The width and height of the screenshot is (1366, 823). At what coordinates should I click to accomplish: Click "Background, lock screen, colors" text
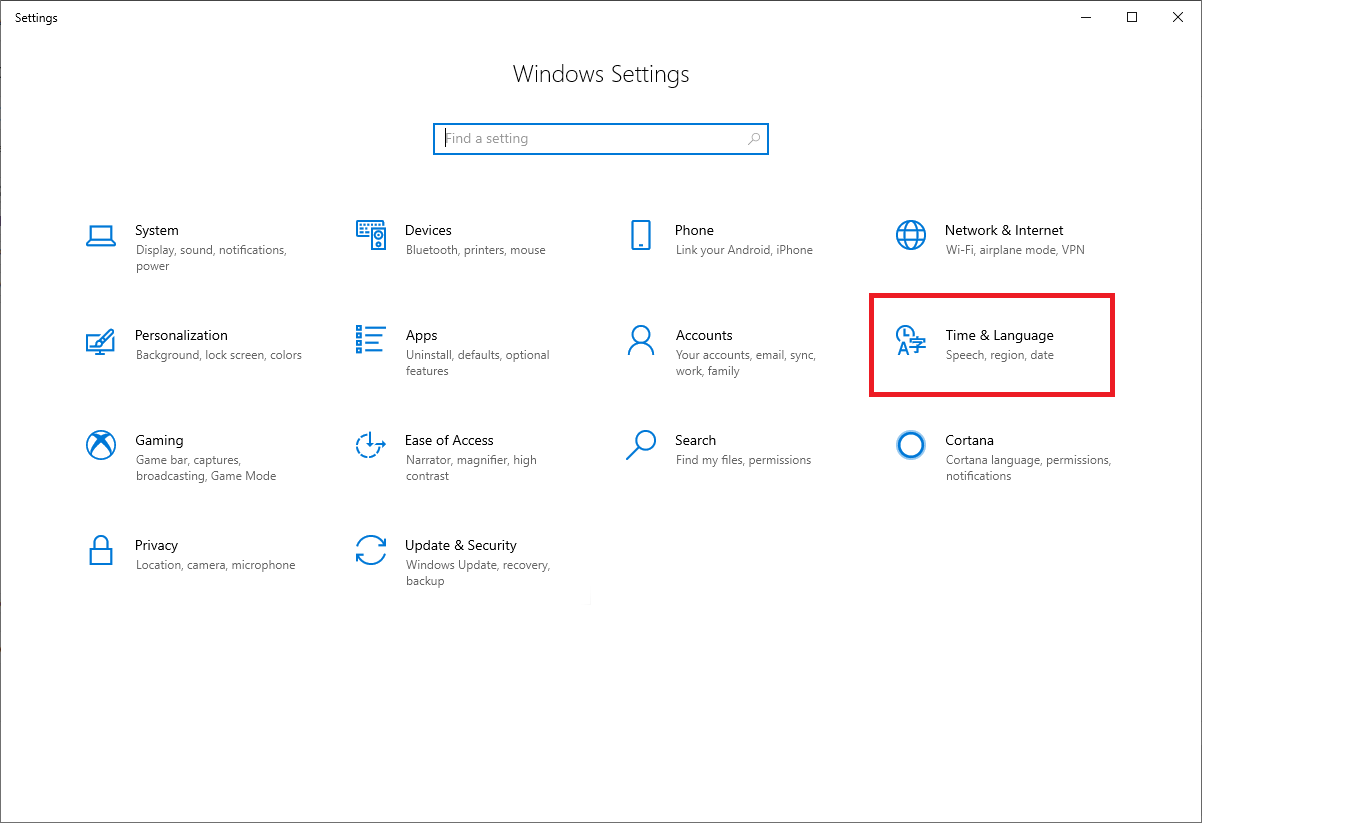219,355
